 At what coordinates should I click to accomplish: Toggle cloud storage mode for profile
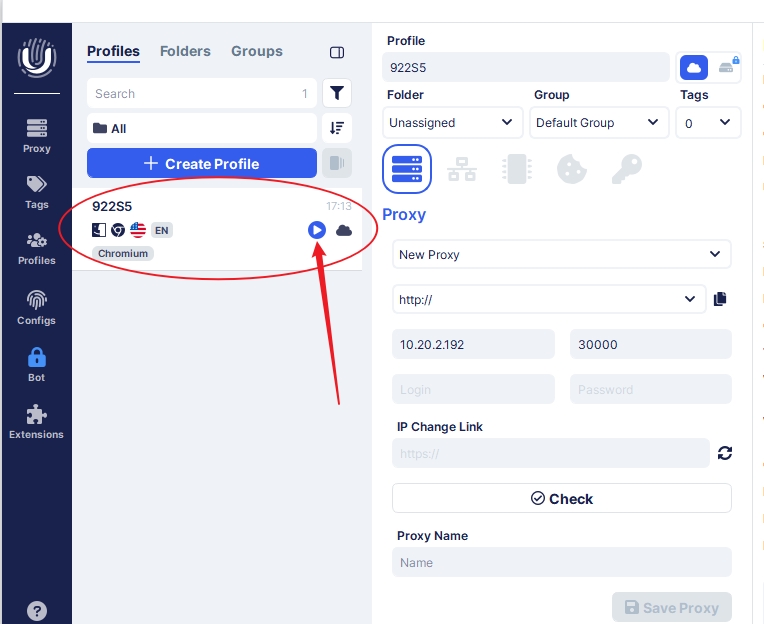(694, 67)
